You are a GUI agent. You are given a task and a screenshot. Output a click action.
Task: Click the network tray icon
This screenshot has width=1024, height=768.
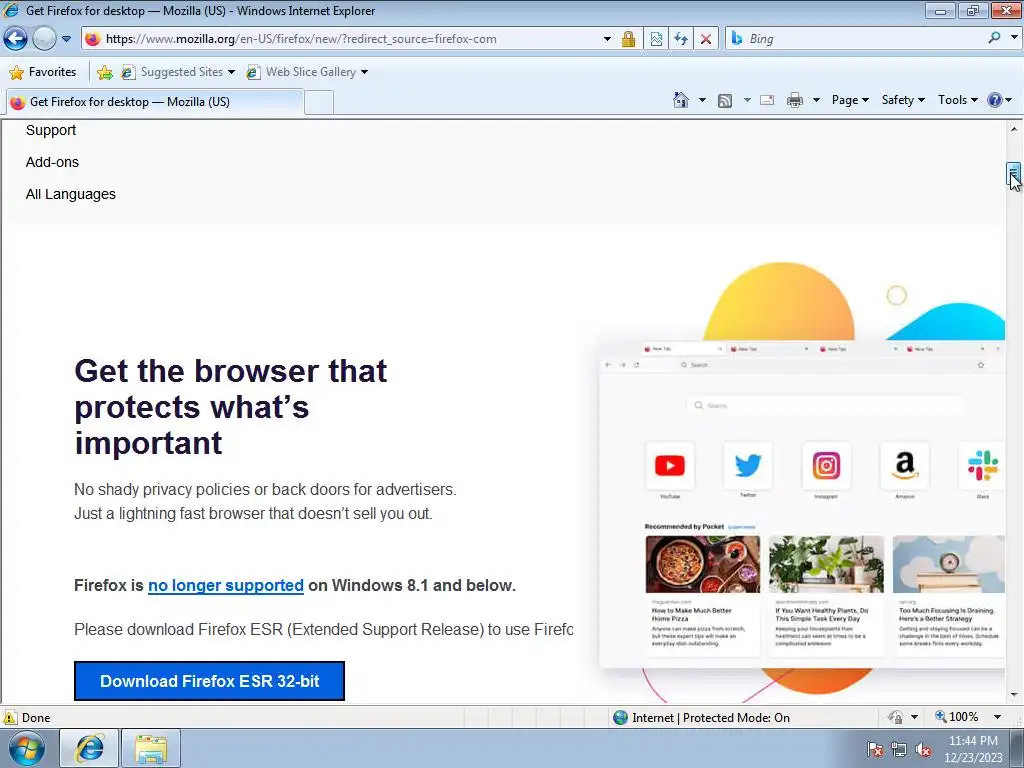click(x=899, y=749)
